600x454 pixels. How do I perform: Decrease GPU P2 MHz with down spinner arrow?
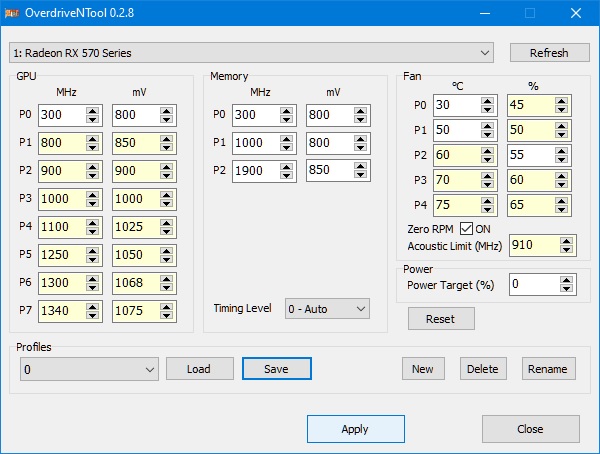point(93,175)
